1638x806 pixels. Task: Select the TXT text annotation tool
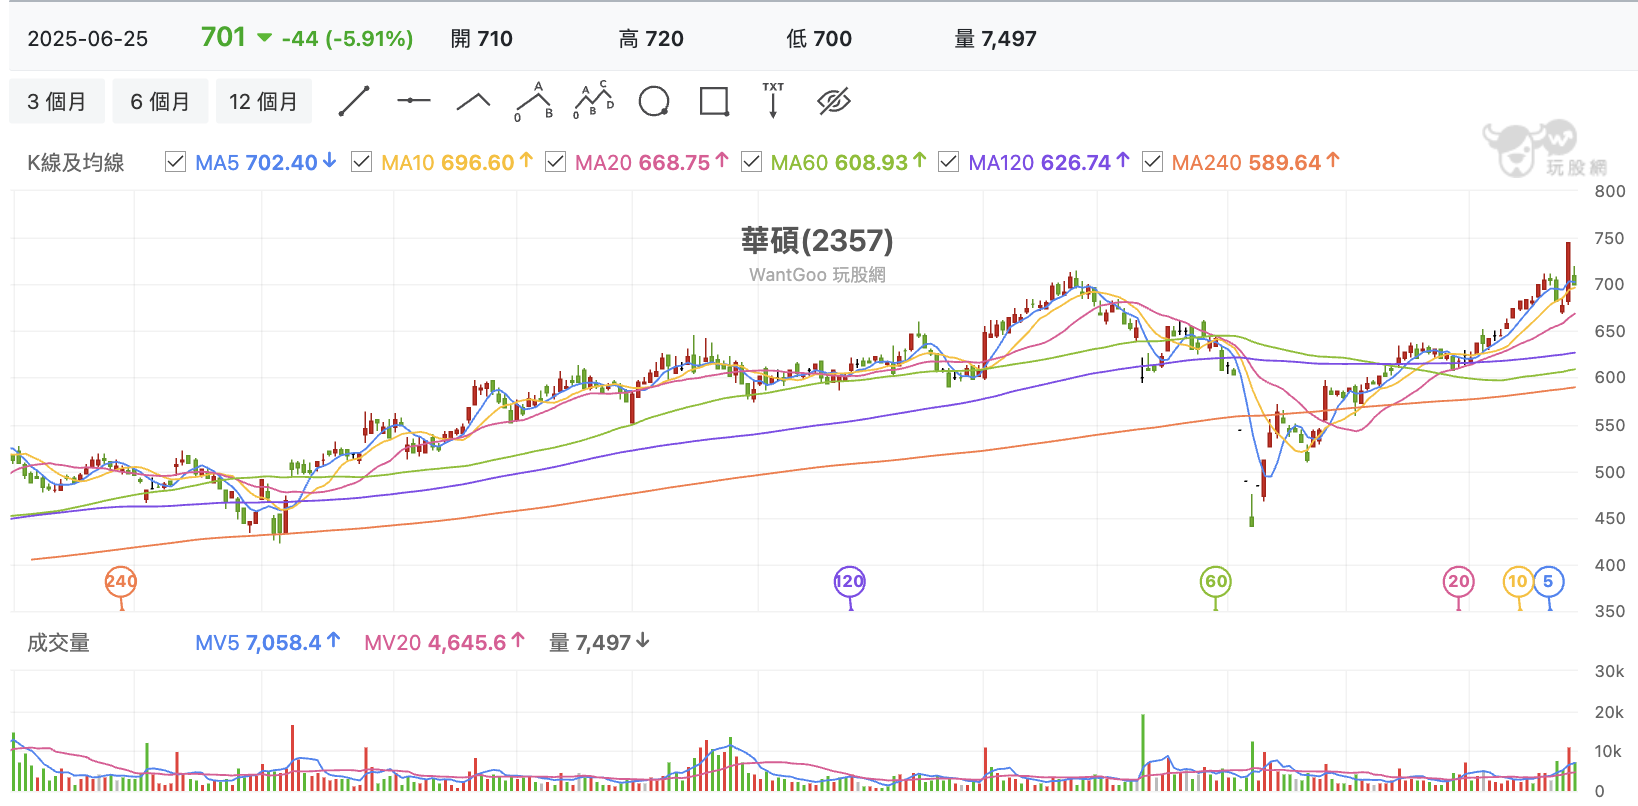point(773,101)
